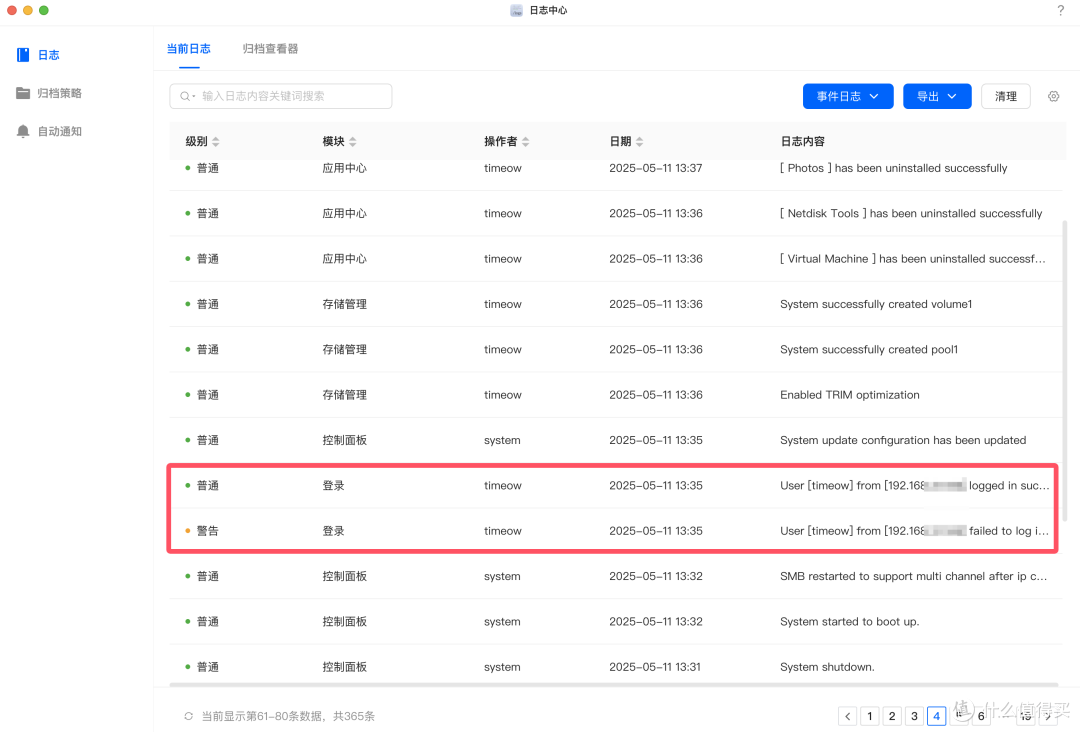1080x732 pixels.
Task: Go to previous page arrow
Action: [x=847, y=716]
